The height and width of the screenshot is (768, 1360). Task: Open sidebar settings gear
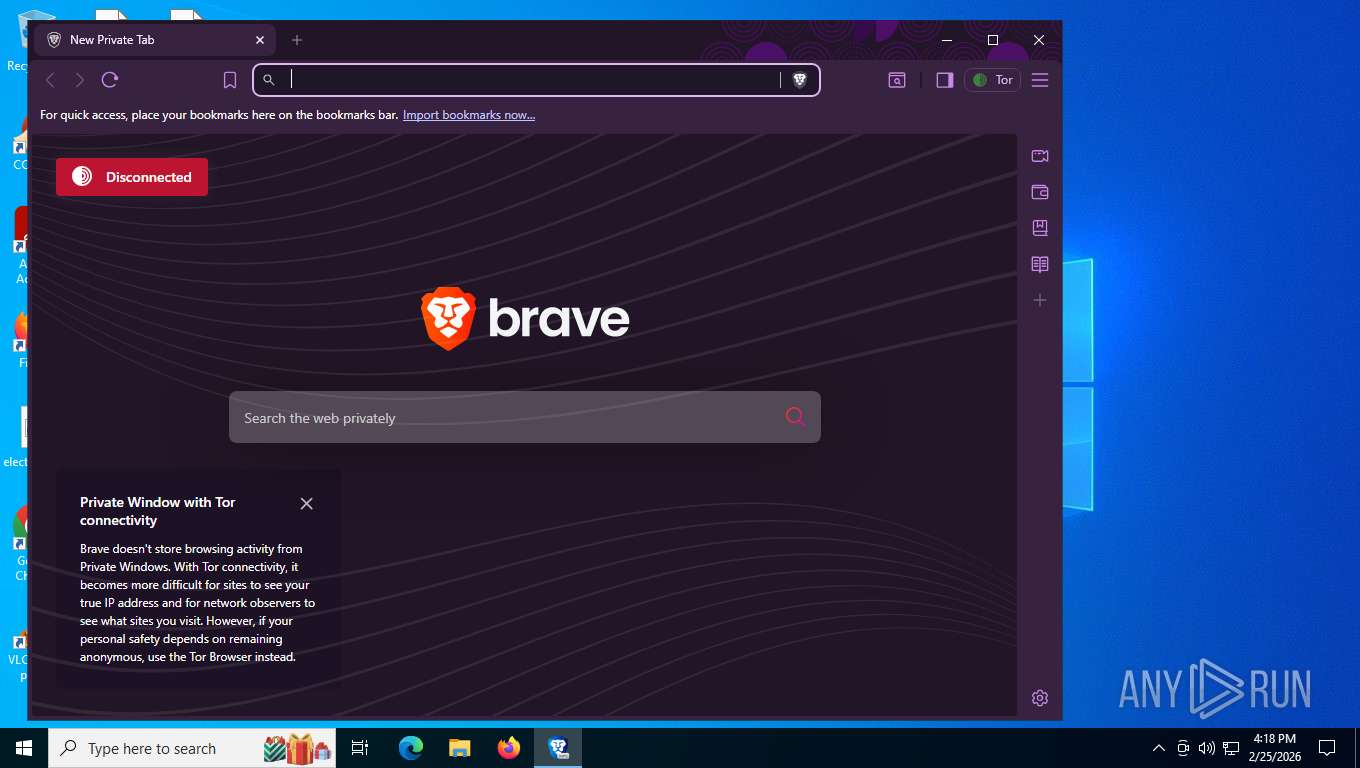click(1040, 698)
